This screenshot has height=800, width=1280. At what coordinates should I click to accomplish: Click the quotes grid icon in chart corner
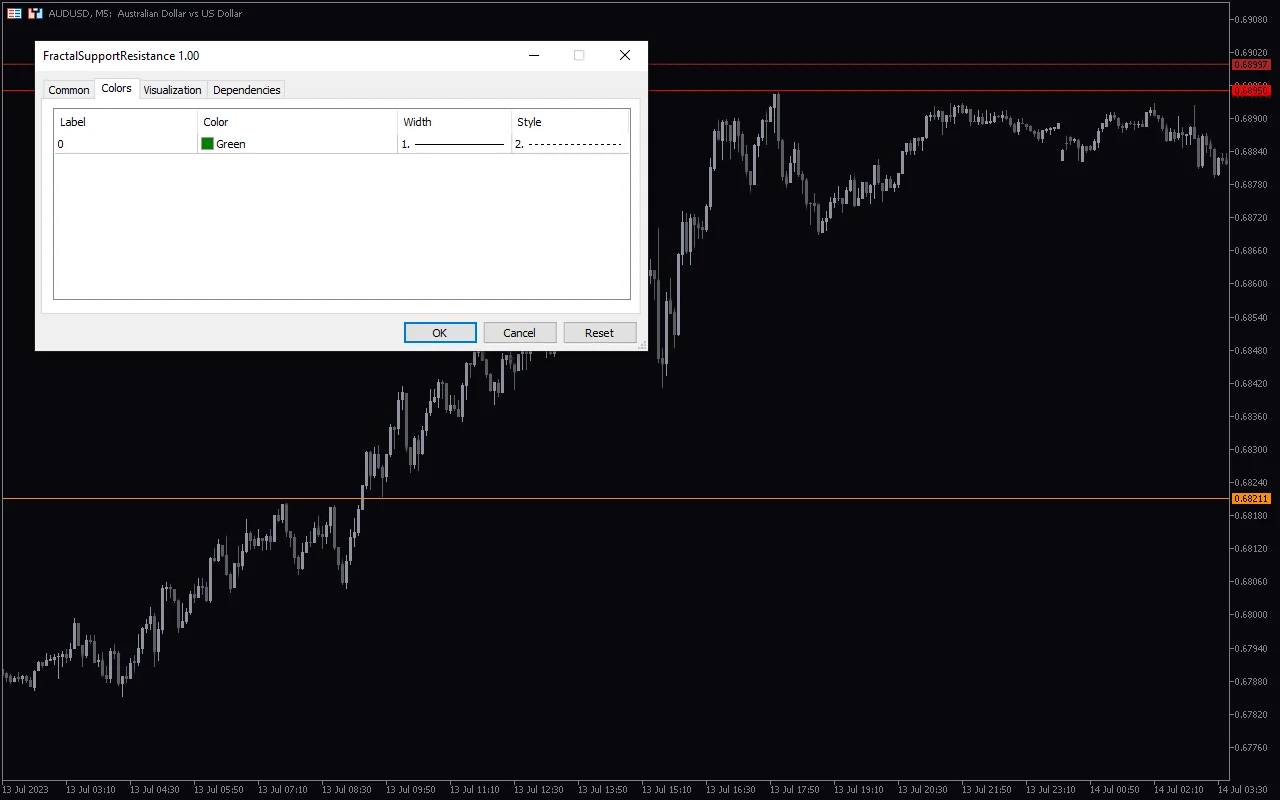point(14,13)
